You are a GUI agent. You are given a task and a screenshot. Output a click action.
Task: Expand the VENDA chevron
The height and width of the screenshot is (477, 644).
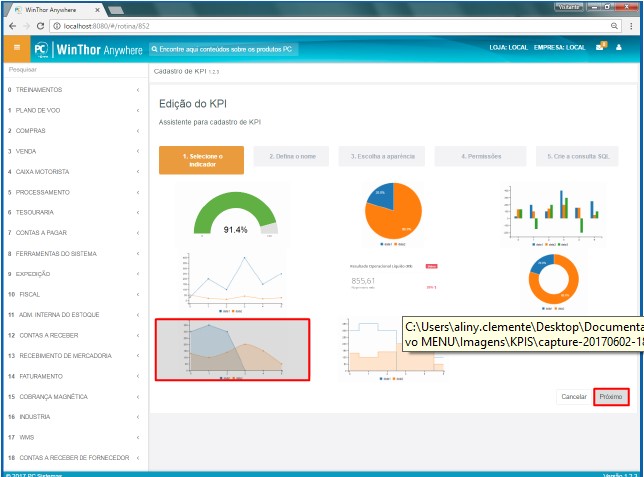click(138, 151)
